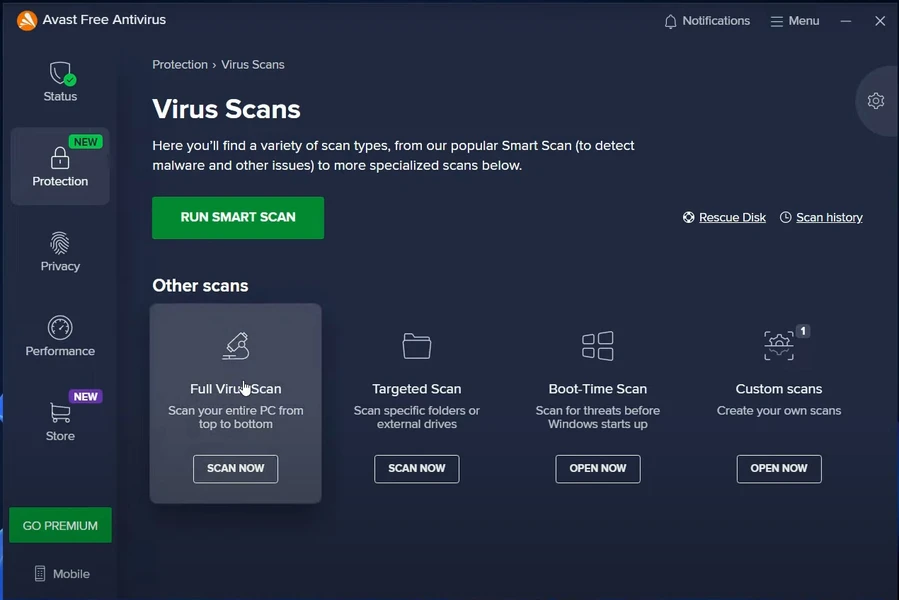Click the Avast logo in the titlebar
899x600 pixels.
(25, 19)
